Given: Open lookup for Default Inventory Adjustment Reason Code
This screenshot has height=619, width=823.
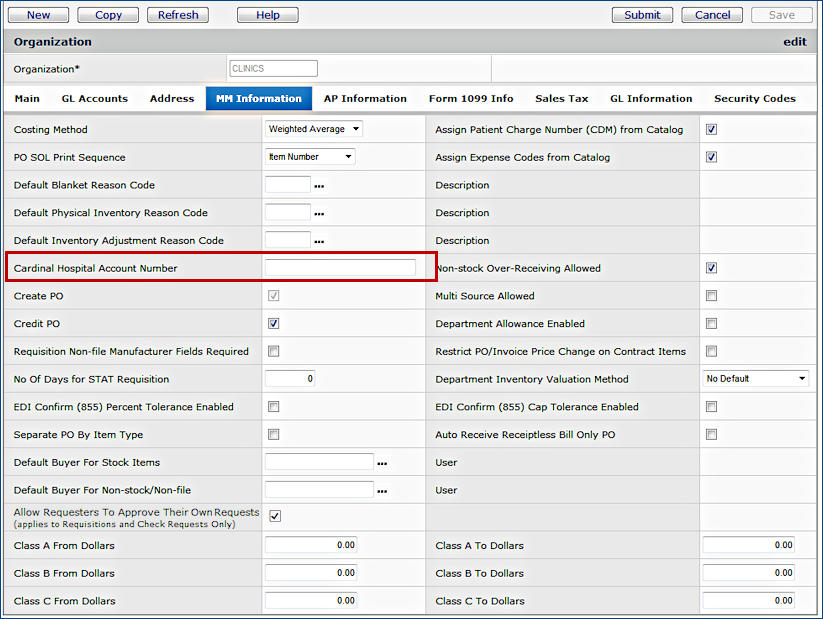Looking at the screenshot, I should coord(319,242).
